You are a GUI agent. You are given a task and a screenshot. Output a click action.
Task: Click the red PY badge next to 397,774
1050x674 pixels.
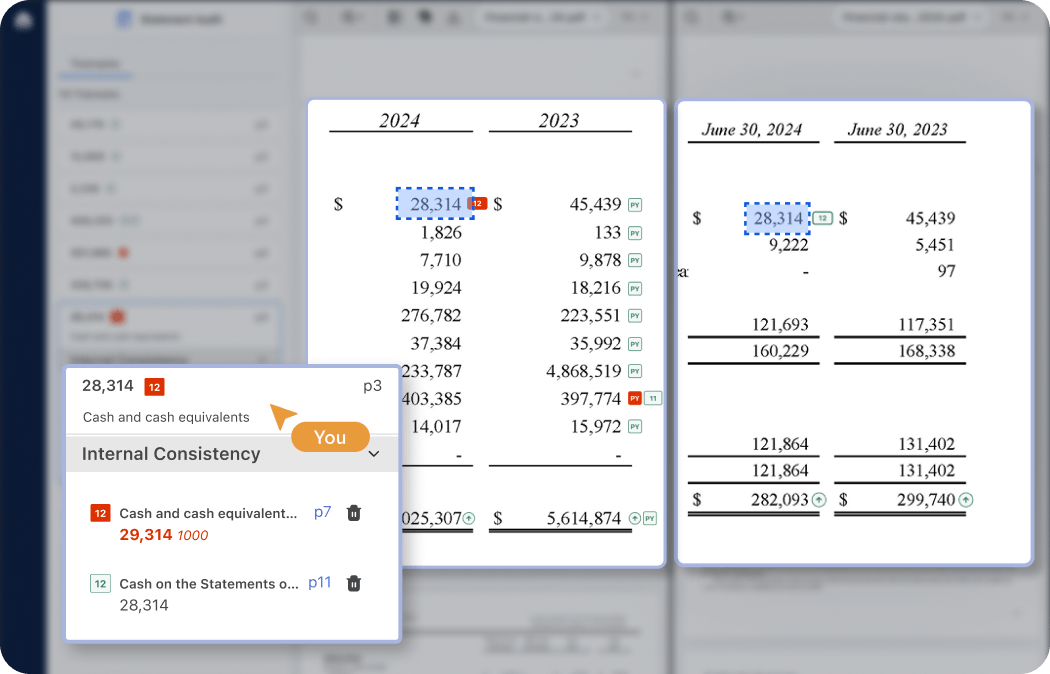pyautogui.click(x=634, y=398)
